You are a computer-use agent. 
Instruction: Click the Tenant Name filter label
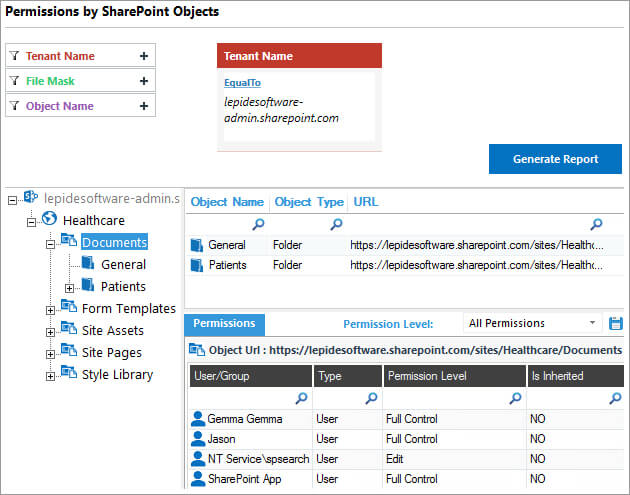click(60, 56)
